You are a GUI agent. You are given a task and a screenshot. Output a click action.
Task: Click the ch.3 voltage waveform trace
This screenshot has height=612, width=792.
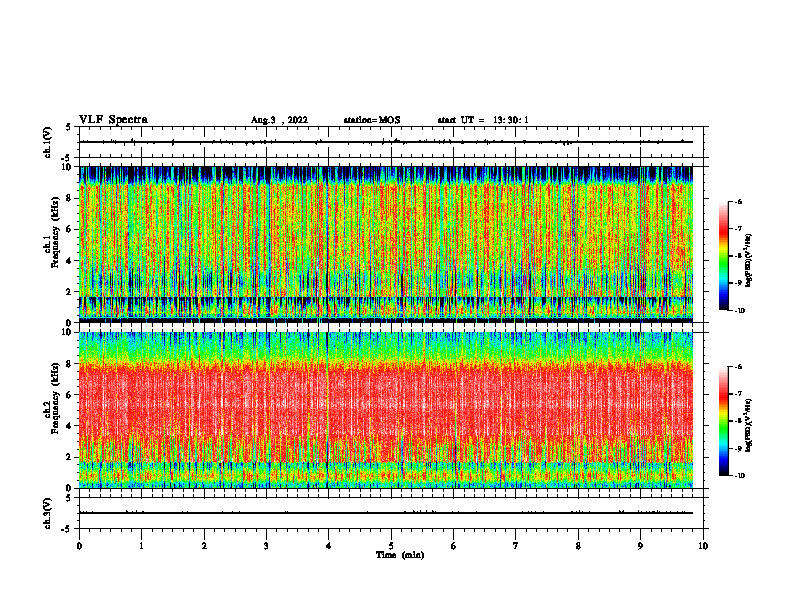click(x=386, y=513)
